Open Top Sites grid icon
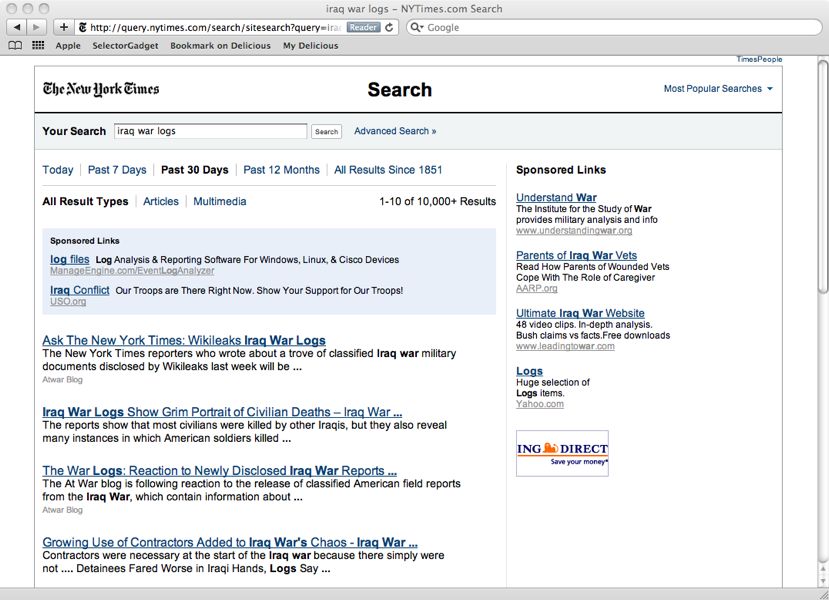The image size is (829, 600). click(x=38, y=45)
